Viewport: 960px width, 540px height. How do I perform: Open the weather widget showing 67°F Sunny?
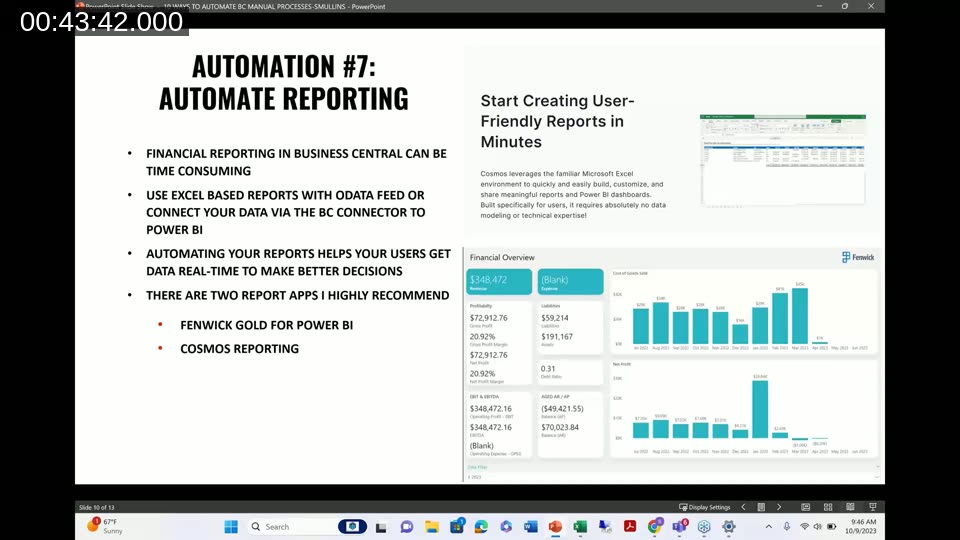coord(105,526)
